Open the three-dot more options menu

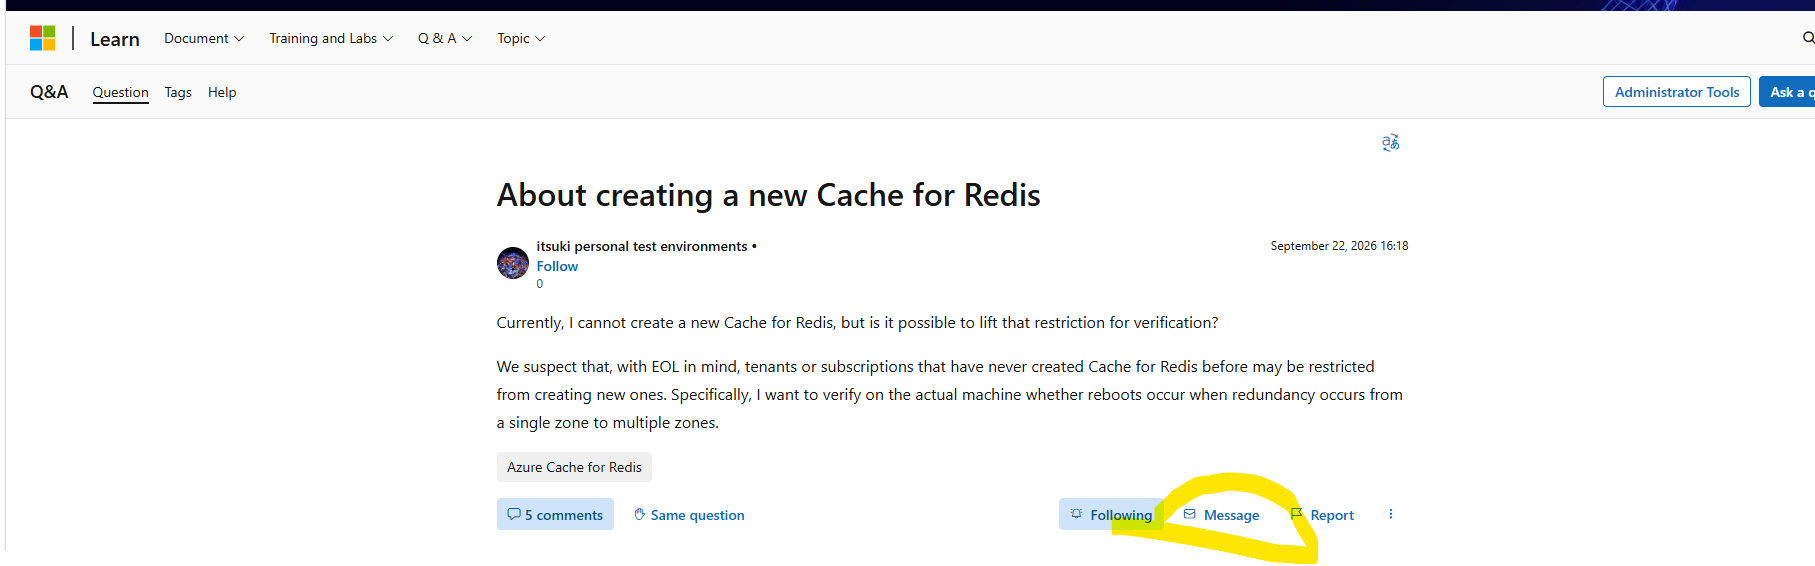[x=1390, y=514]
